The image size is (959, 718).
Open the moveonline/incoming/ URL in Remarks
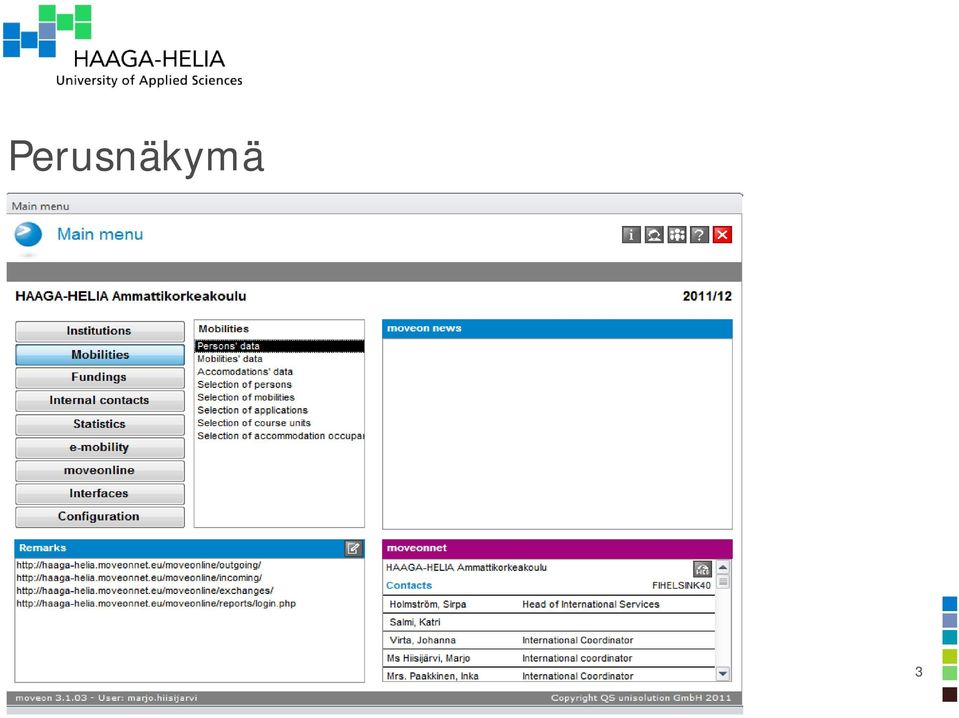point(139,578)
